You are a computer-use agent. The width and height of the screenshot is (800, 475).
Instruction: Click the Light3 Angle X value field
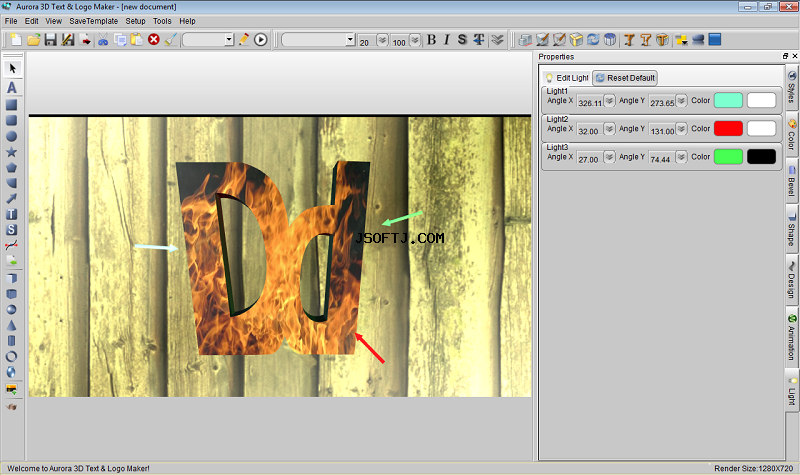(589, 158)
